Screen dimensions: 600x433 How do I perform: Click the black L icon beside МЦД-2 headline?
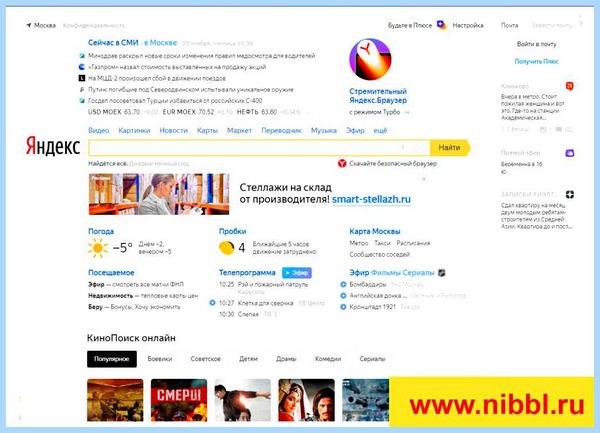[82, 78]
